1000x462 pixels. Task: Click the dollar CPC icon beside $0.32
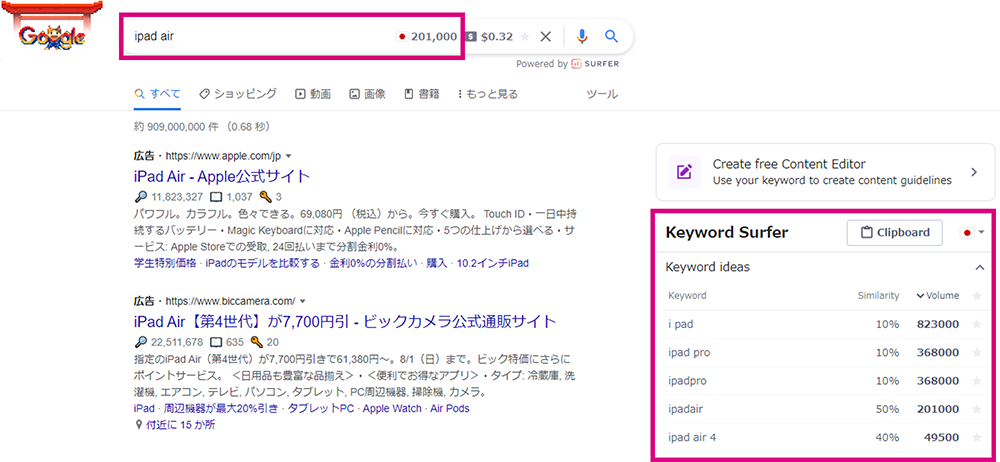point(471,37)
